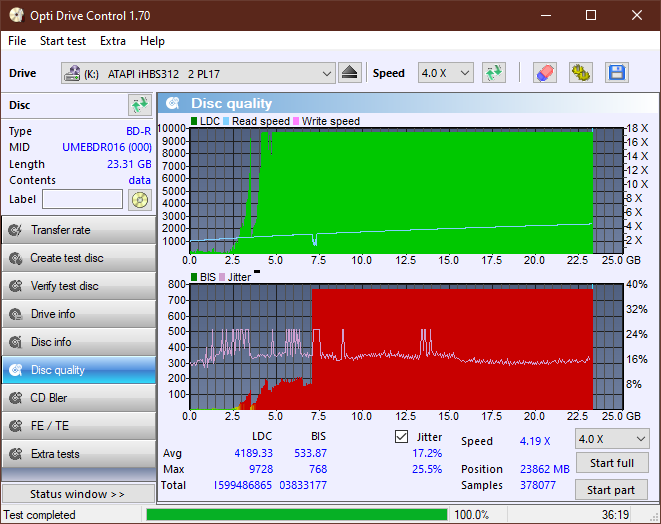Open the Drive selection dropdown

pyautogui.click(x=198, y=73)
